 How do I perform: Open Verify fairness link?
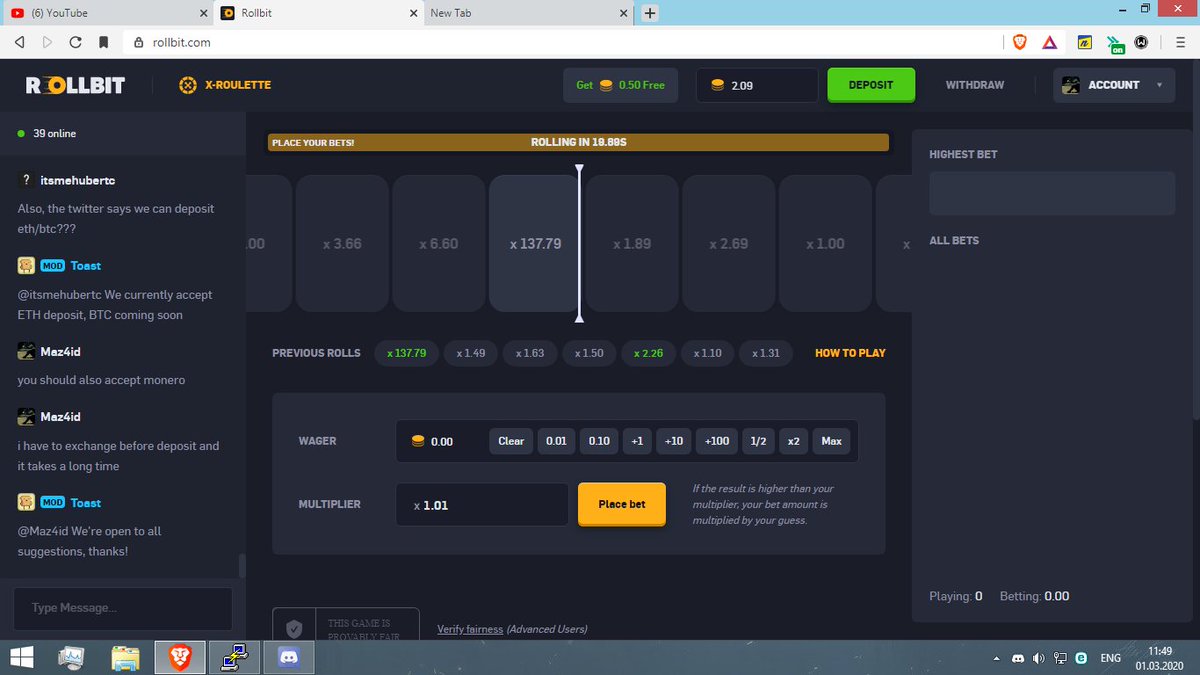point(470,629)
